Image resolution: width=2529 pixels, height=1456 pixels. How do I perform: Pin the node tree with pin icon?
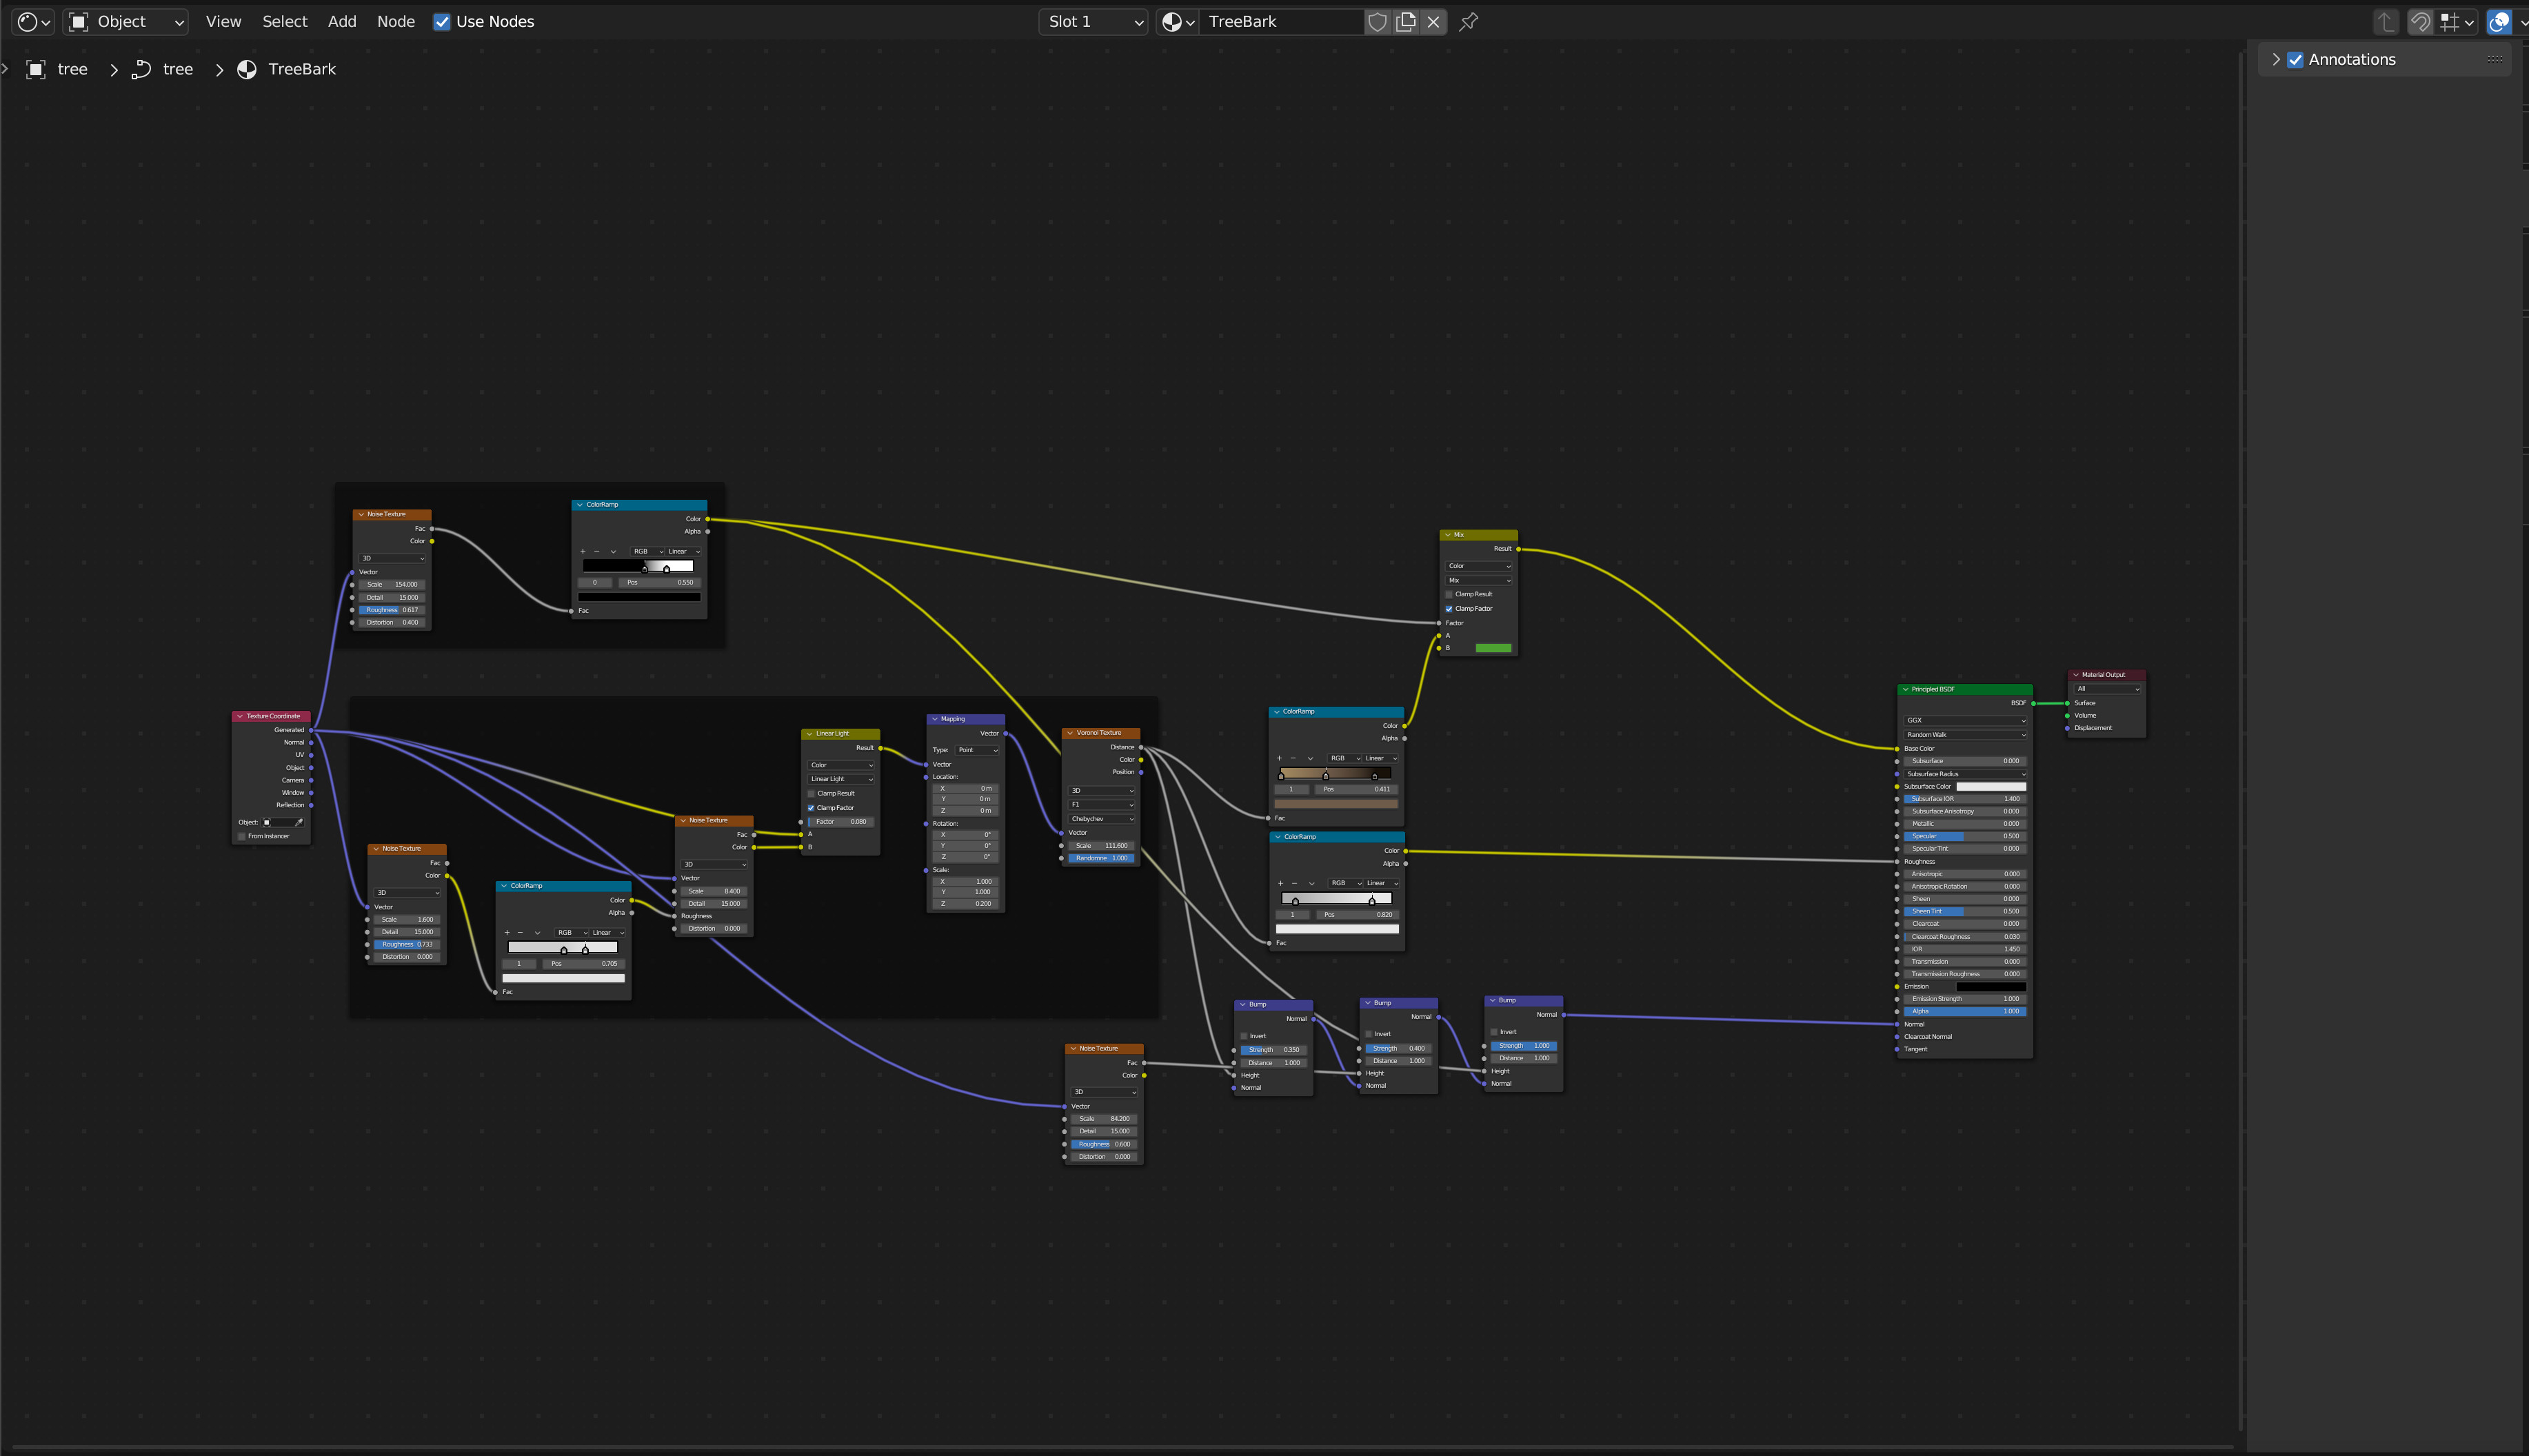tap(1468, 22)
